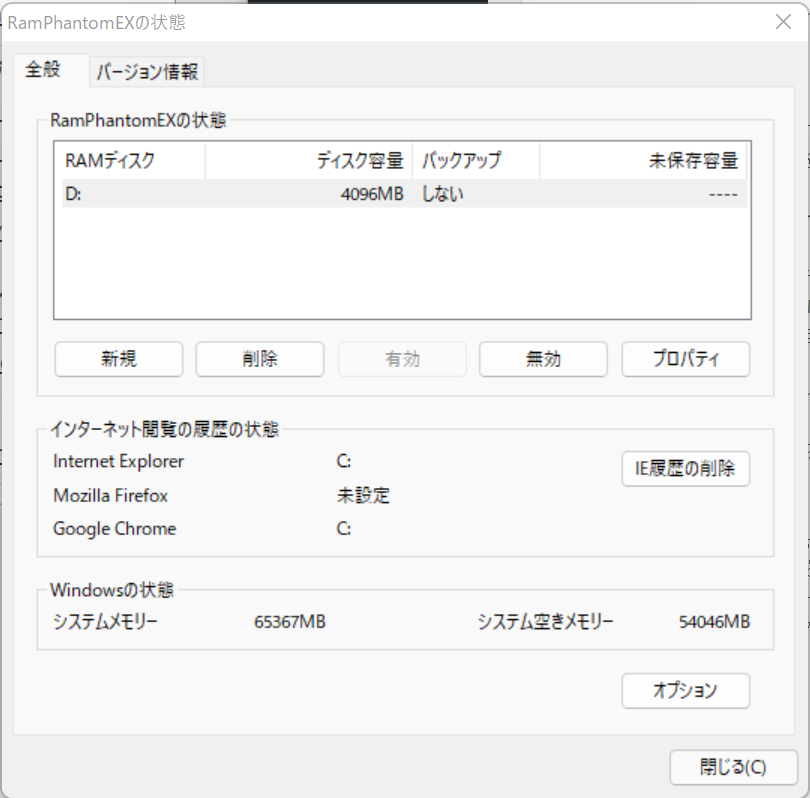
Task: Click the 削除 button
Action: (260, 359)
